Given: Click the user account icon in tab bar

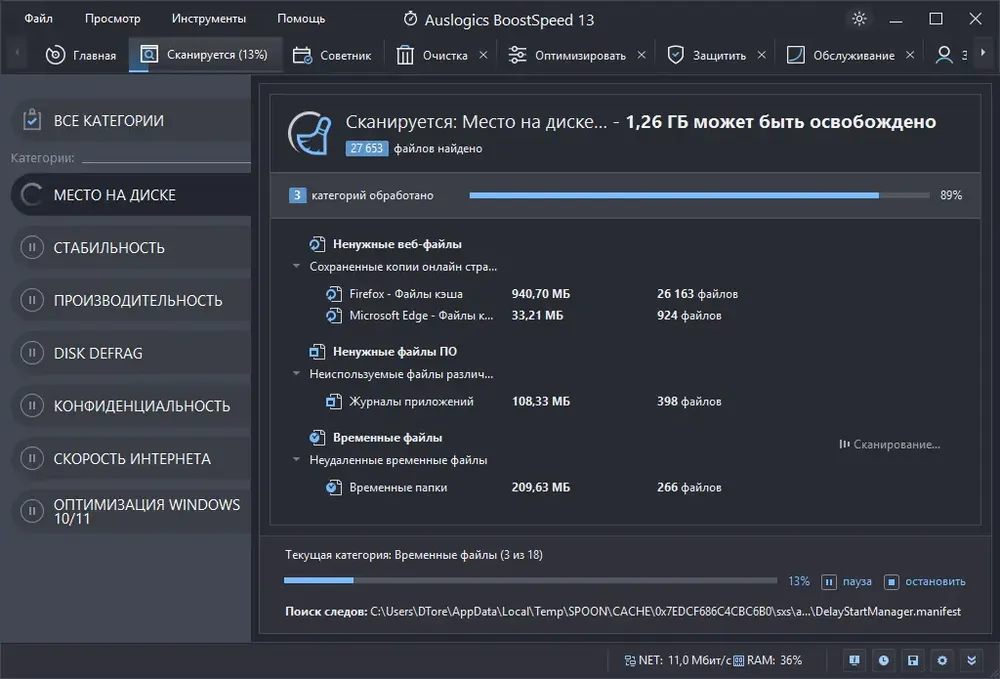Looking at the screenshot, I should (x=944, y=55).
